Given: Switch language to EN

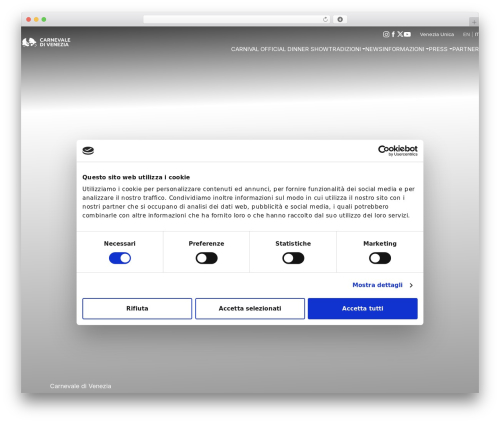Looking at the screenshot, I should (x=466, y=34).
